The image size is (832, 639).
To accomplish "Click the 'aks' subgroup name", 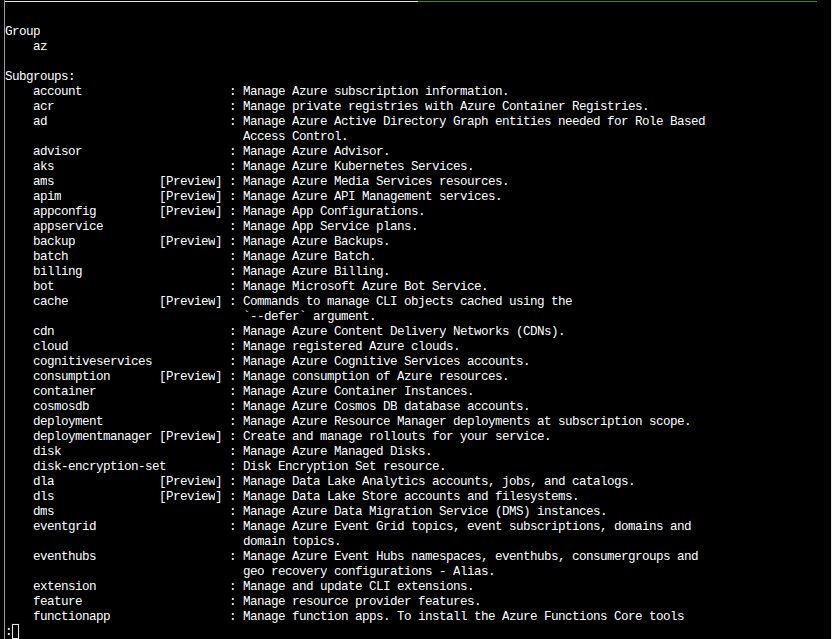I will (x=43, y=166).
